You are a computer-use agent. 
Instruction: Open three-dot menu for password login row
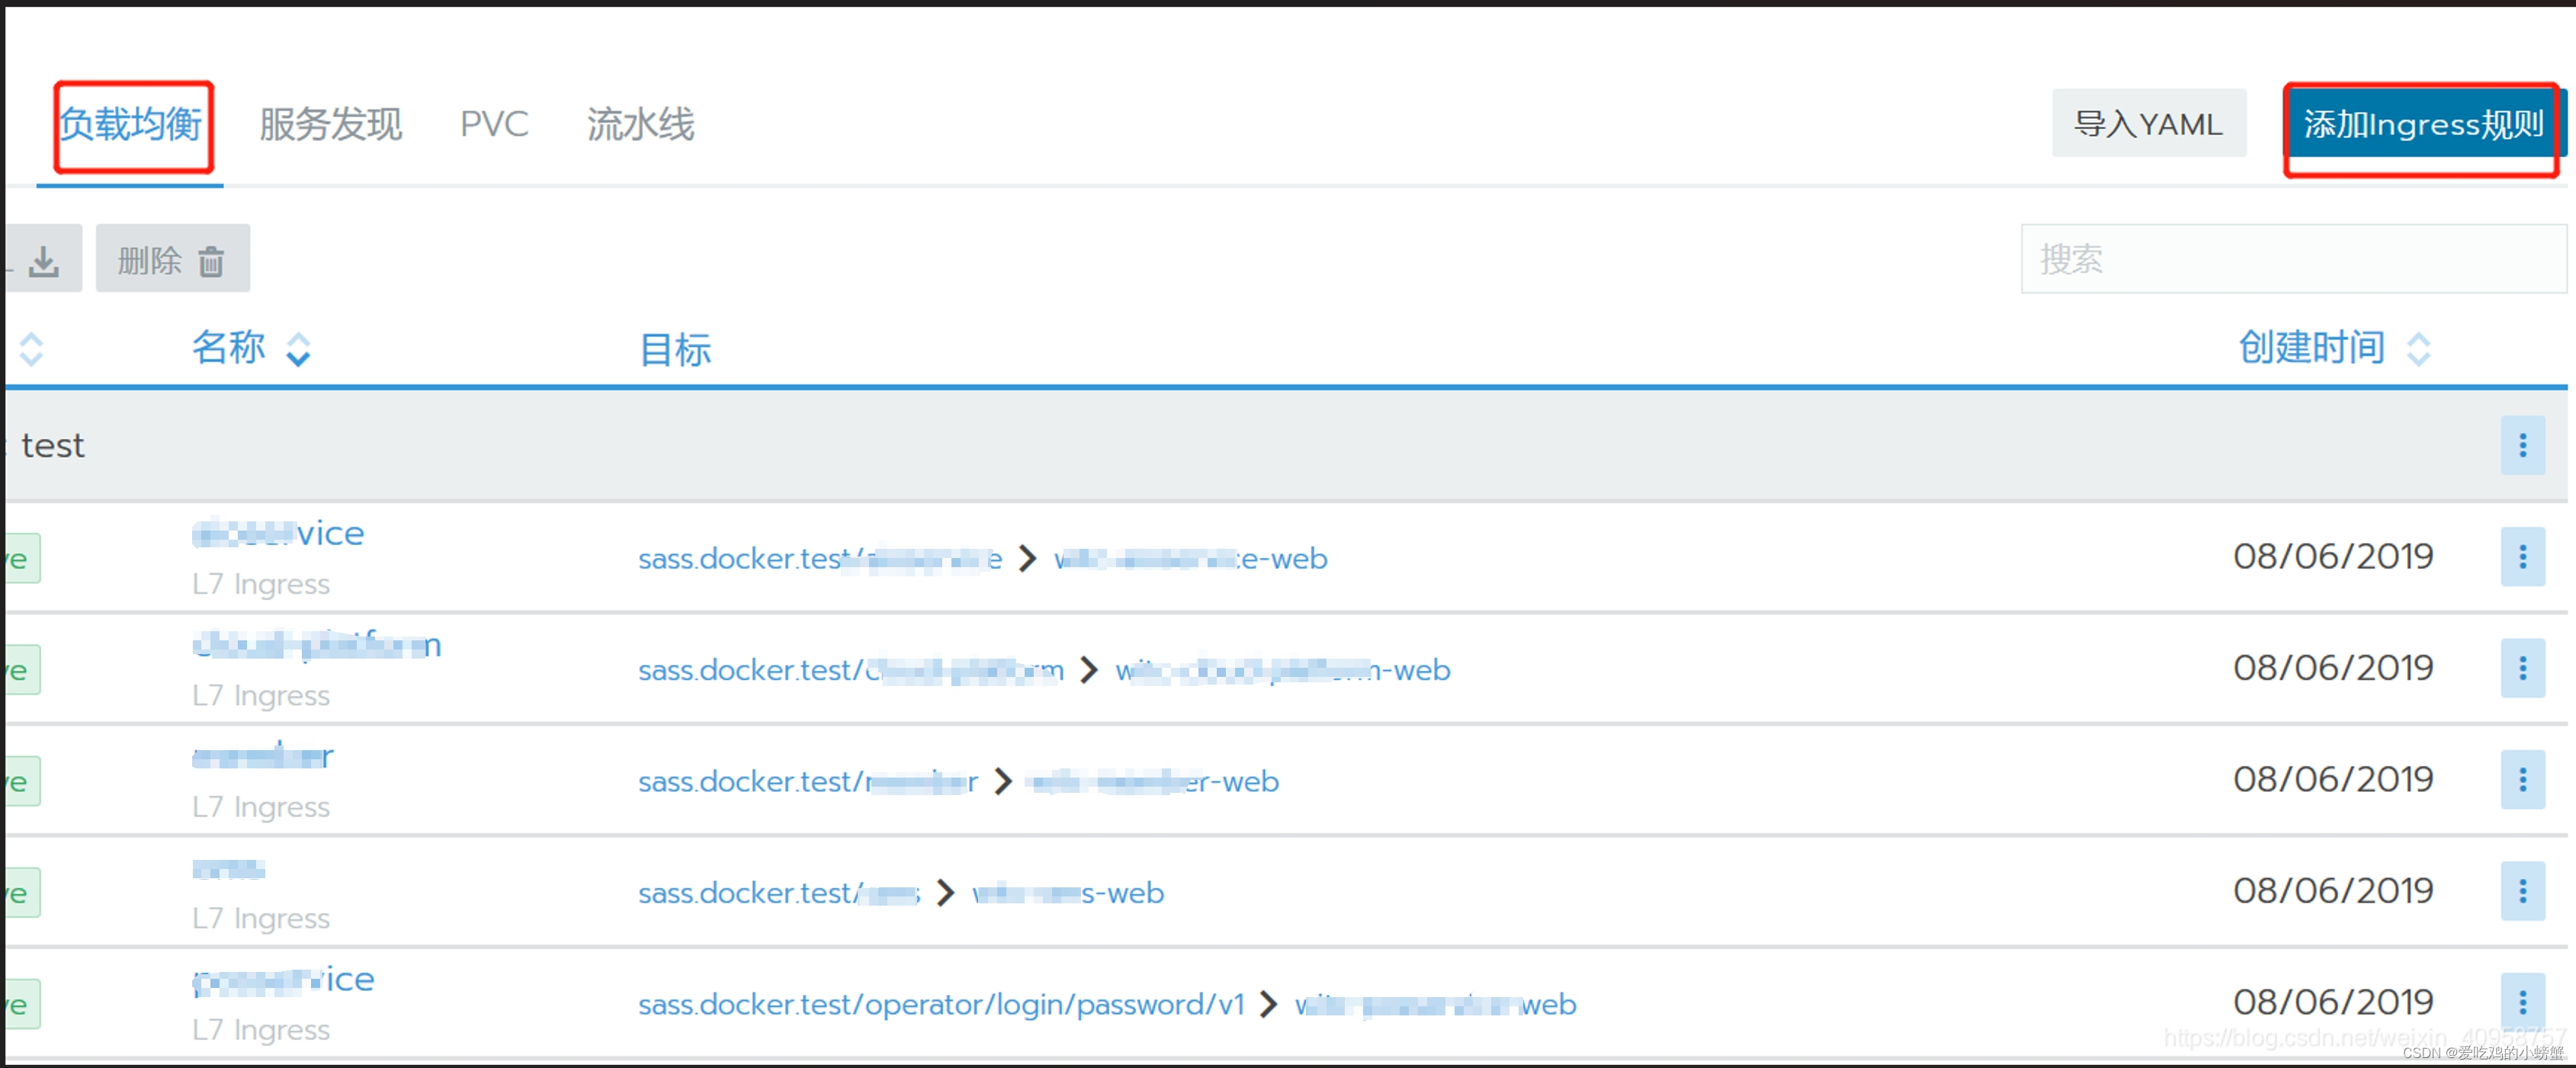pos(2521,1002)
